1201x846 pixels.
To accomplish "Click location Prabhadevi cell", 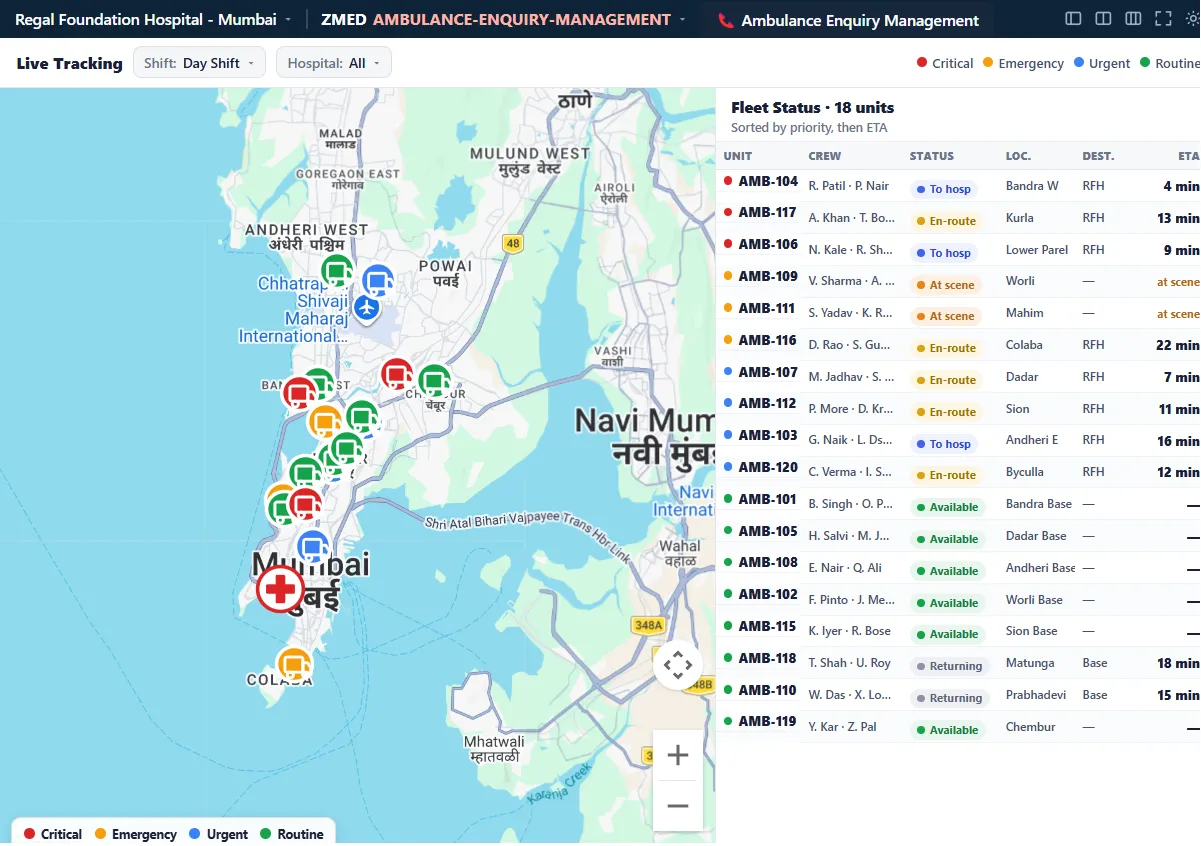I will 1036,694.
